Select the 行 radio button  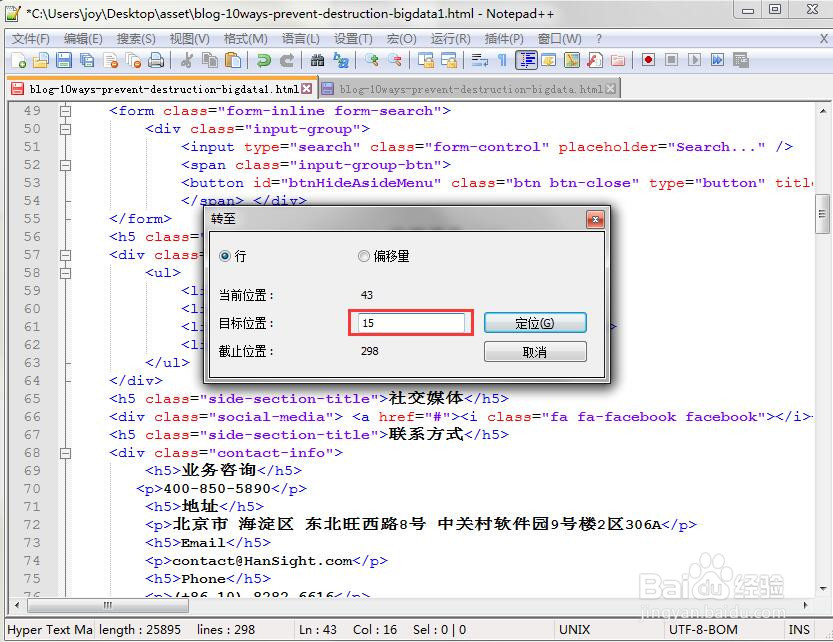pyautogui.click(x=225, y=255)
